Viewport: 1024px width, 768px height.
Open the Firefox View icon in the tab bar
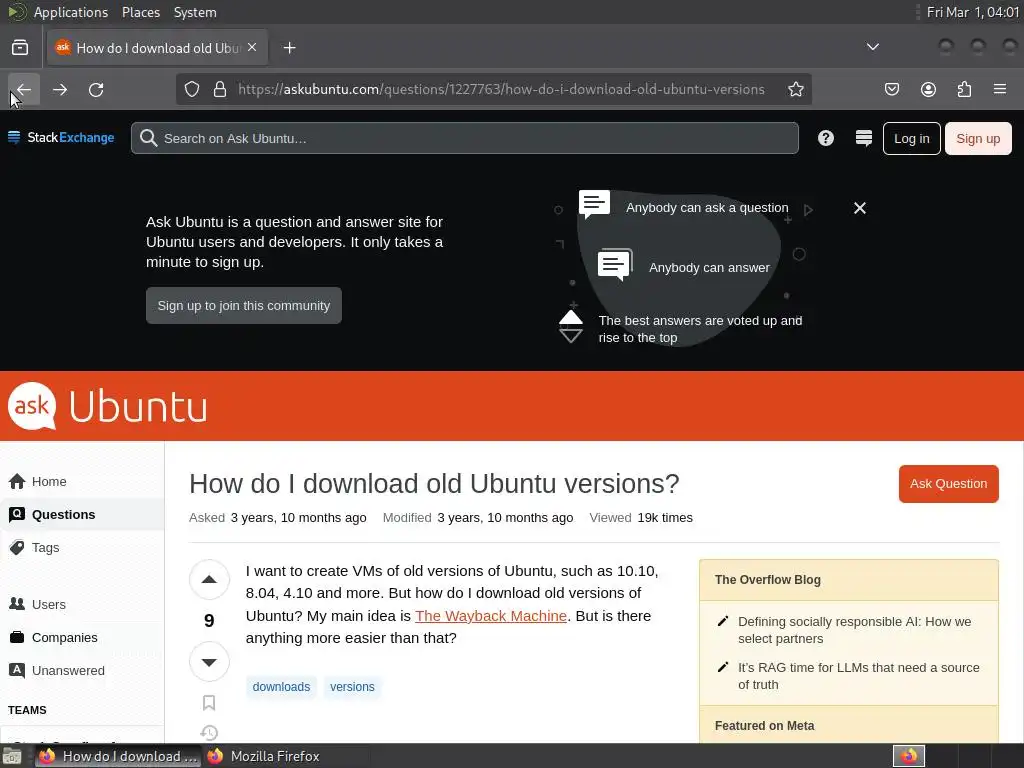click(x=20, y=48)
